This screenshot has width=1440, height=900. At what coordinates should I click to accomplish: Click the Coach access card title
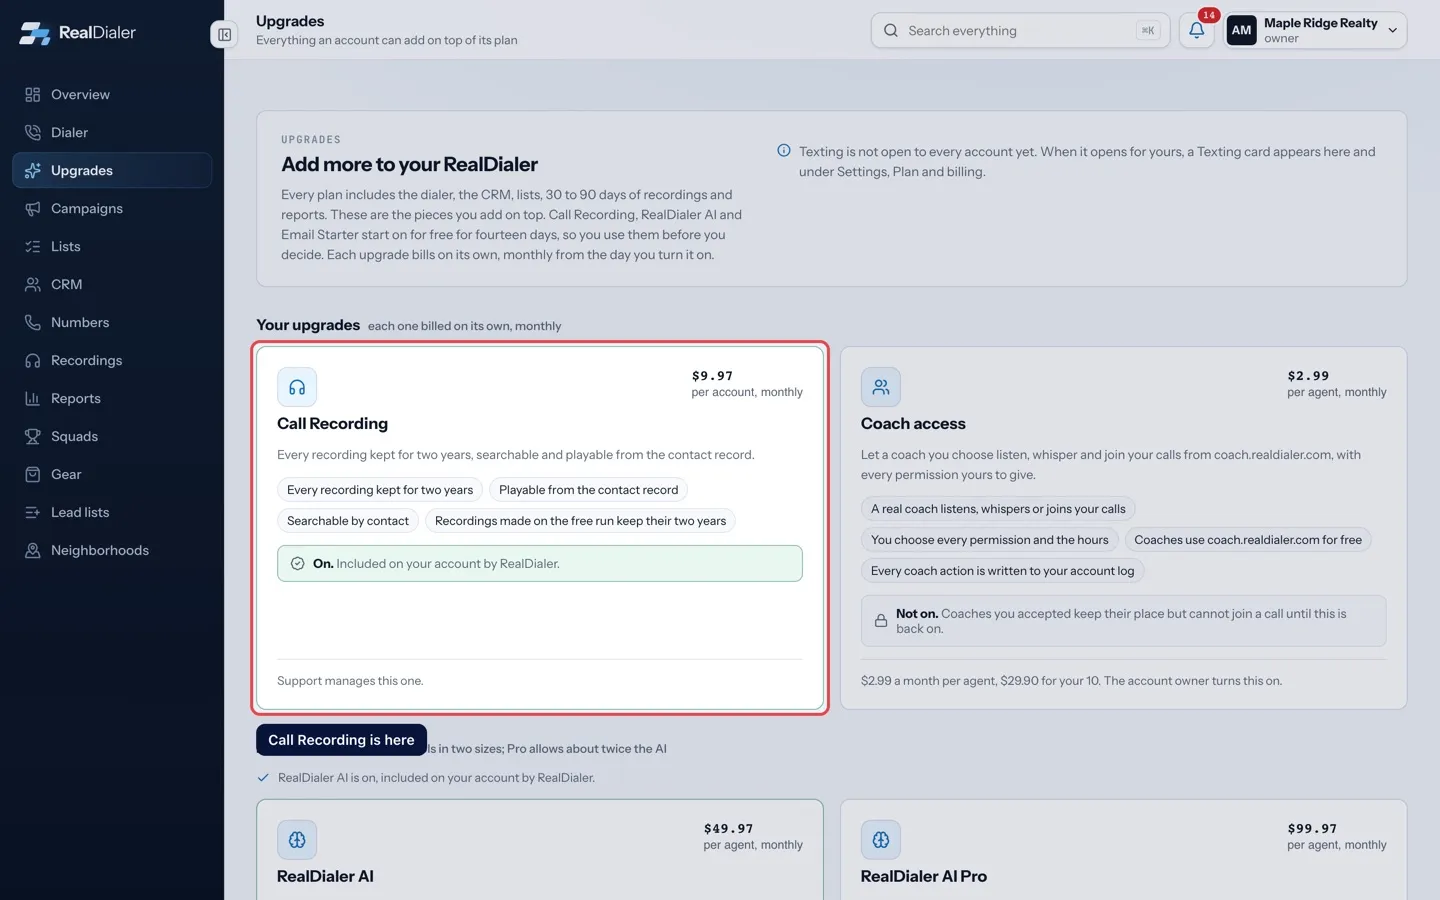click(913, 424)
